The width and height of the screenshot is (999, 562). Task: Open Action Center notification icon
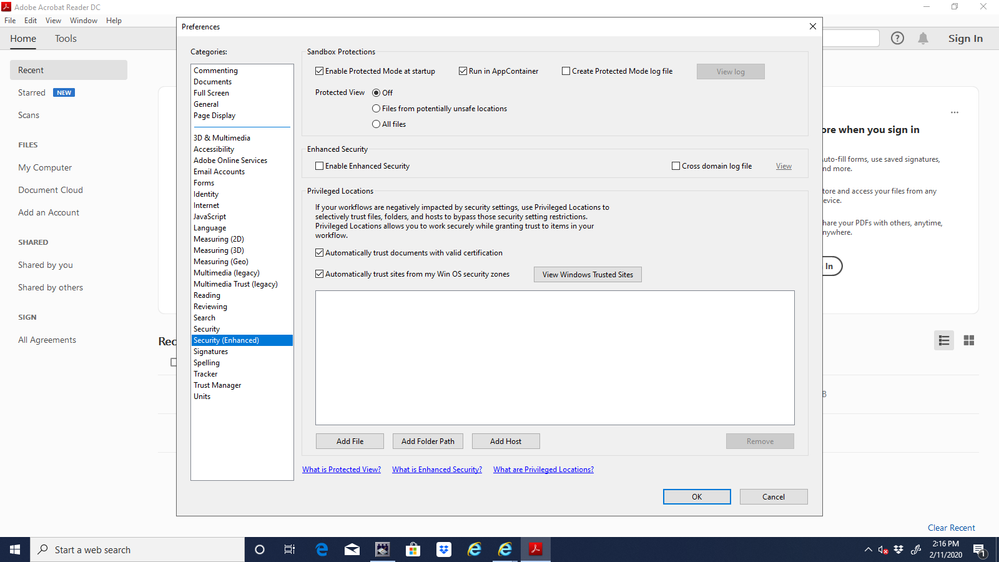pos(980,549)
